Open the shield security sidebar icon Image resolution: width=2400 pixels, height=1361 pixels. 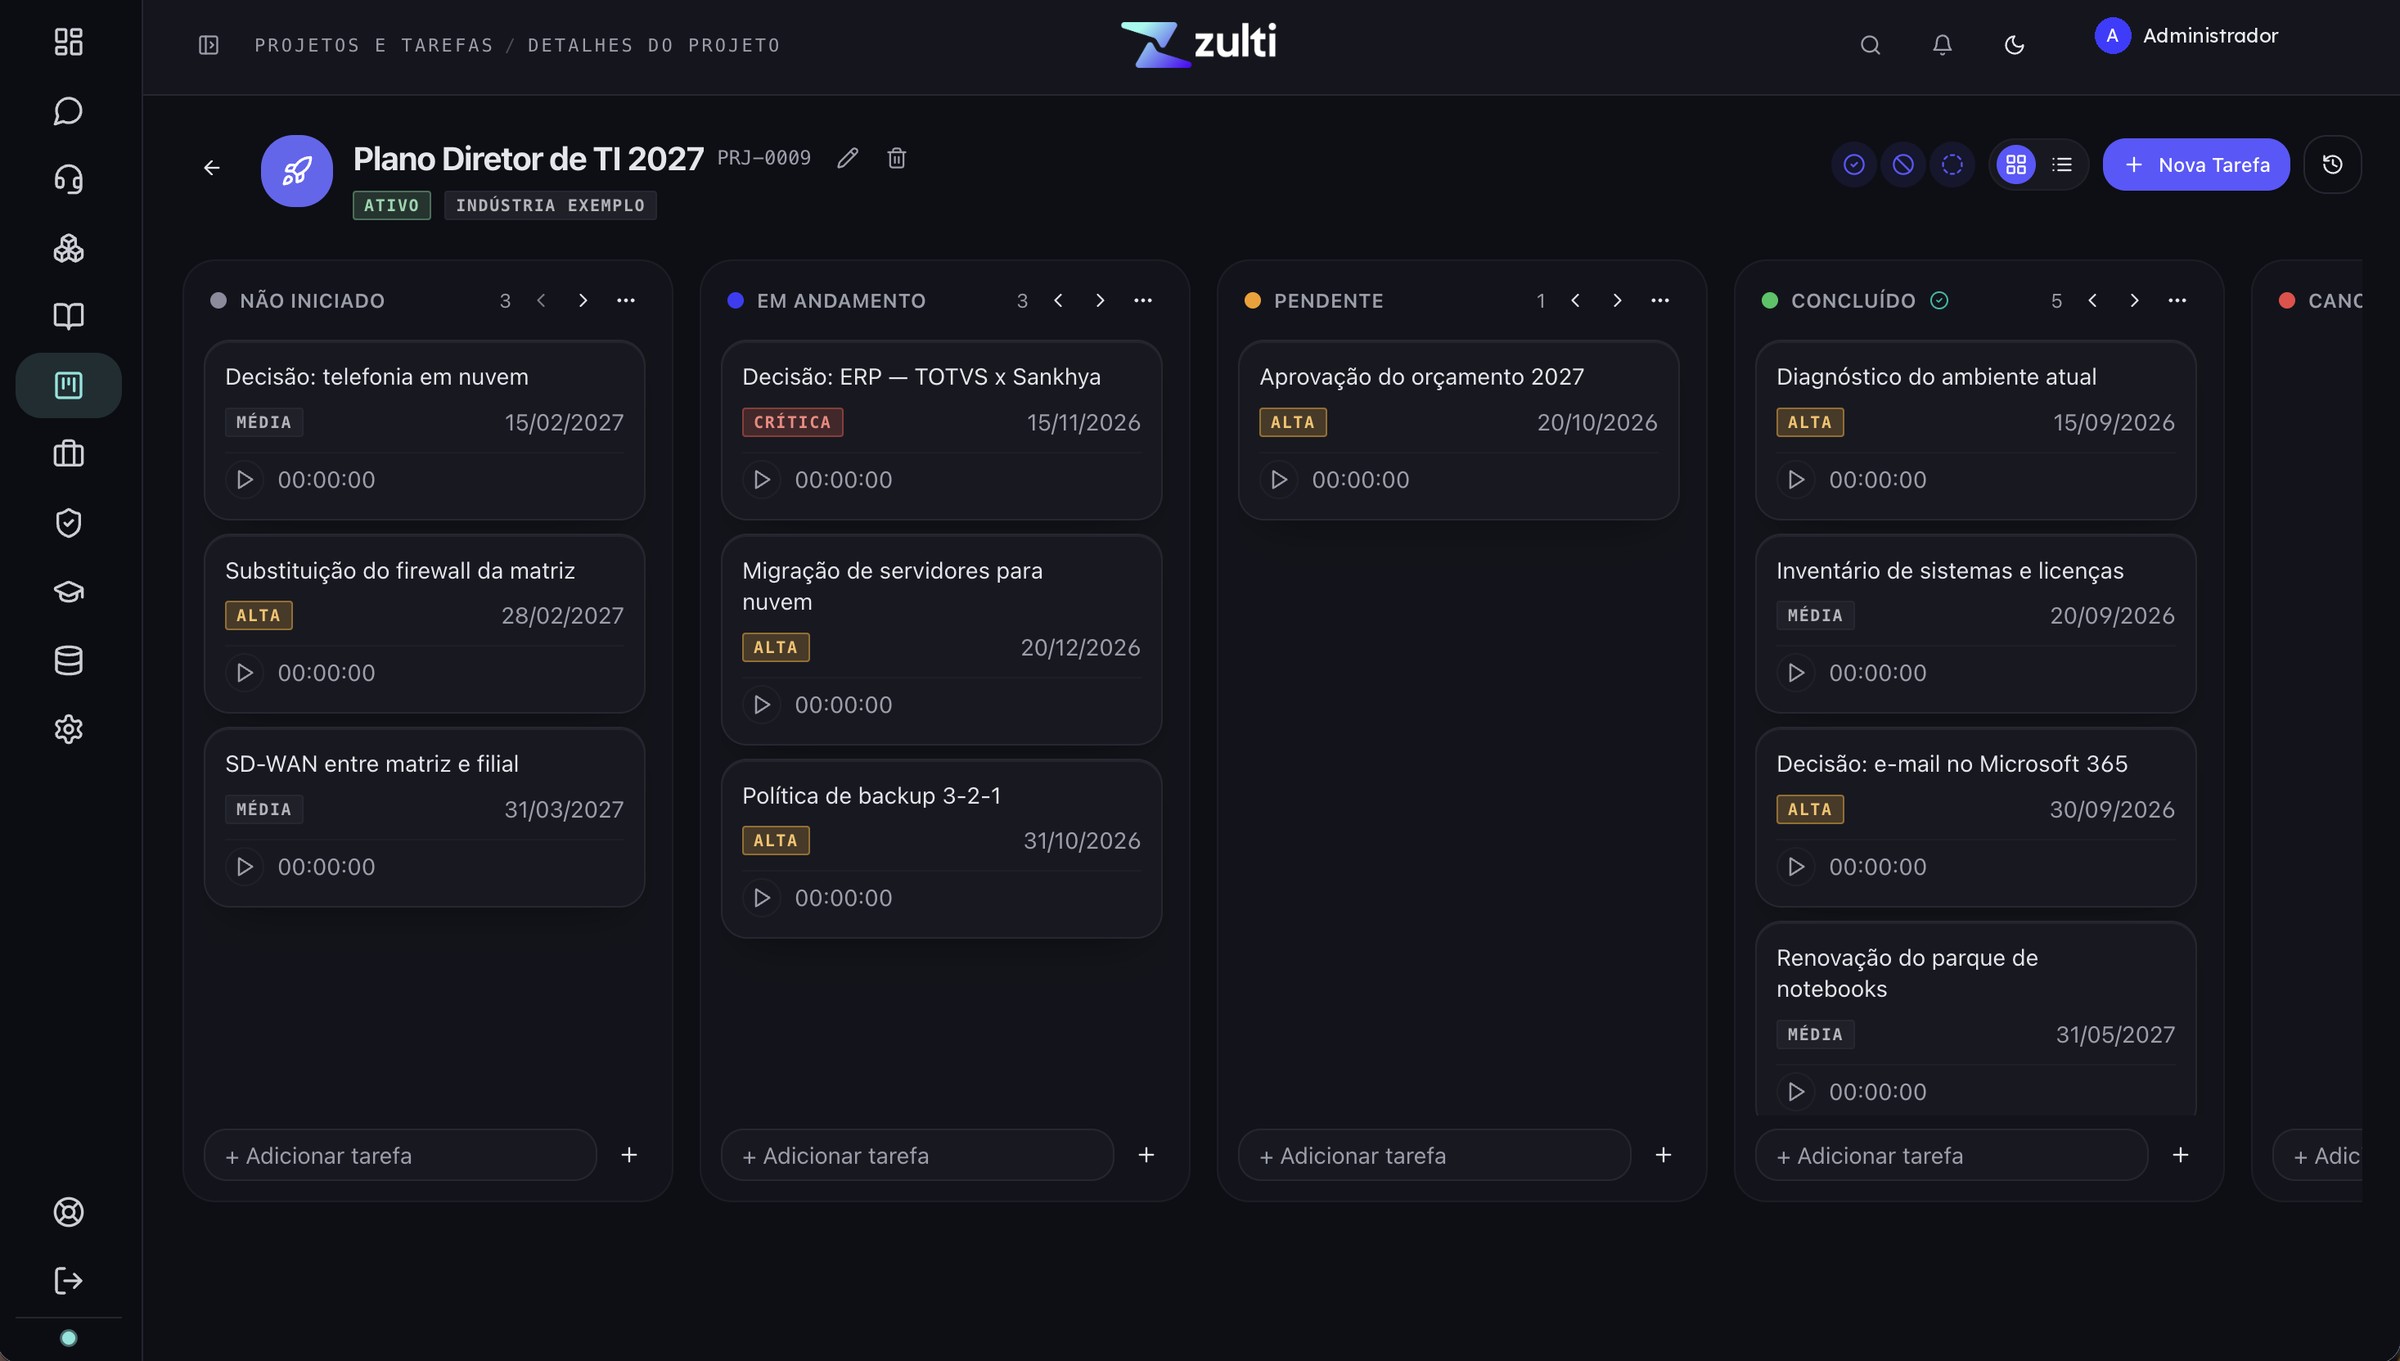(68, 523)
